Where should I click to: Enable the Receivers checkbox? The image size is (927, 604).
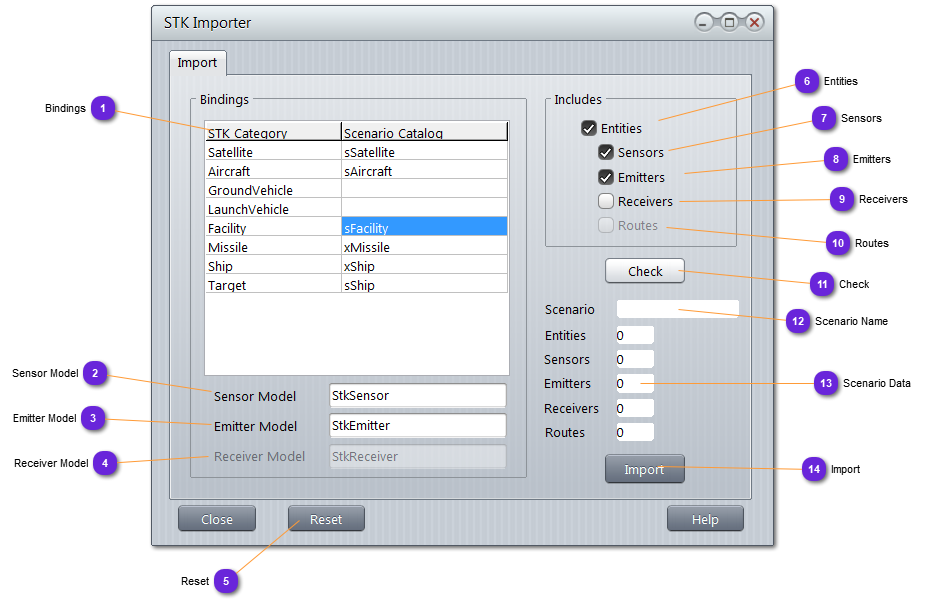606,201
